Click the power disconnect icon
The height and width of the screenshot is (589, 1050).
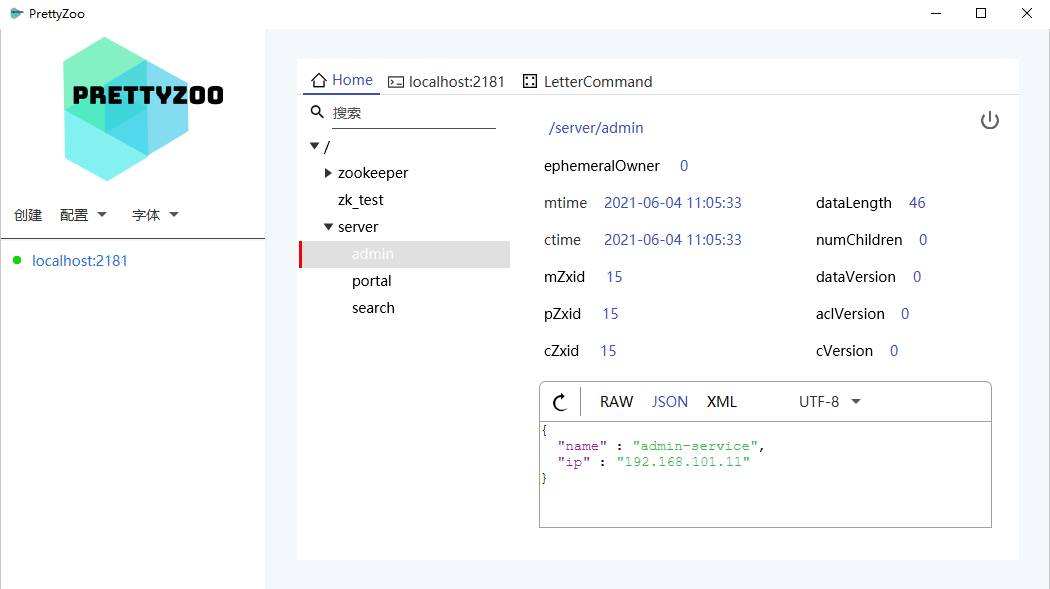tap(989, 121)
